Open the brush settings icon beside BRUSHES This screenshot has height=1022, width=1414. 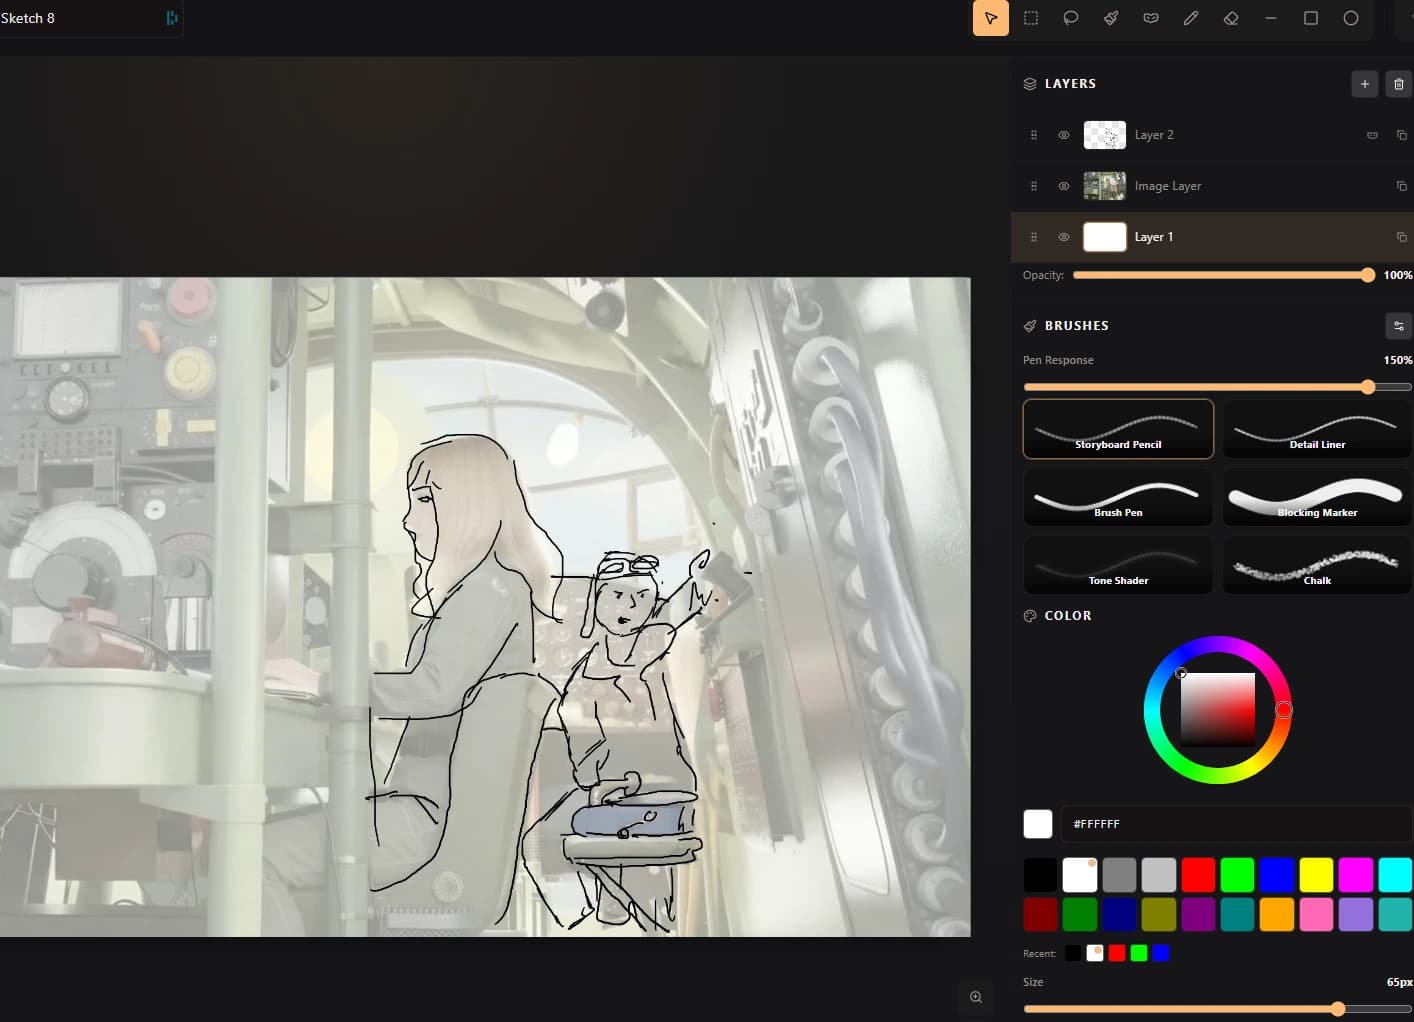[1398, 325]
